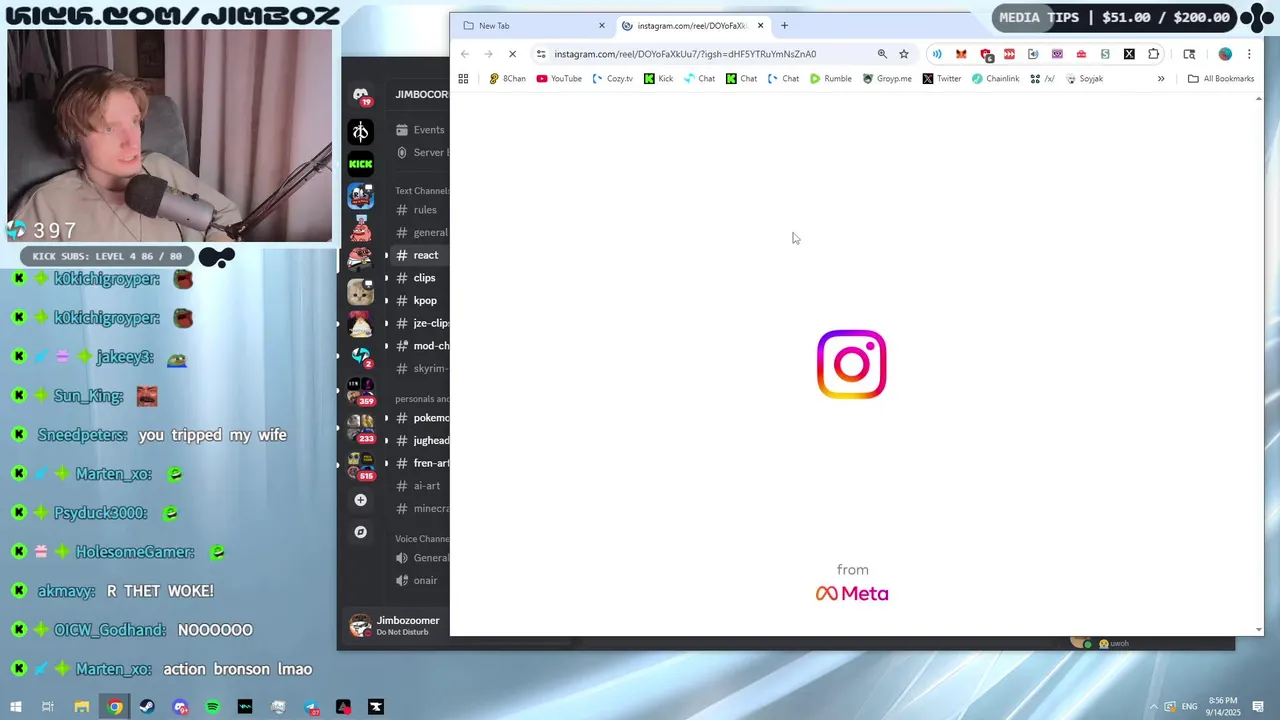Screen dimensions: 1280x720
Task: Open the kpop channel in Discord
Action: tap(420, 301)
